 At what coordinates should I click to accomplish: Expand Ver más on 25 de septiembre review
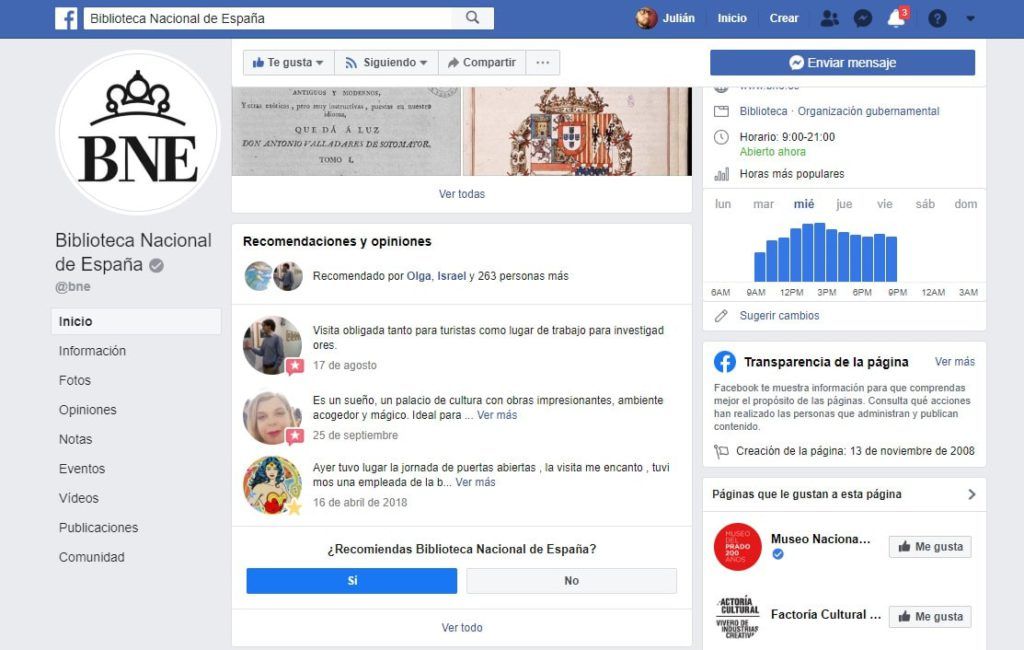[497, 415]
